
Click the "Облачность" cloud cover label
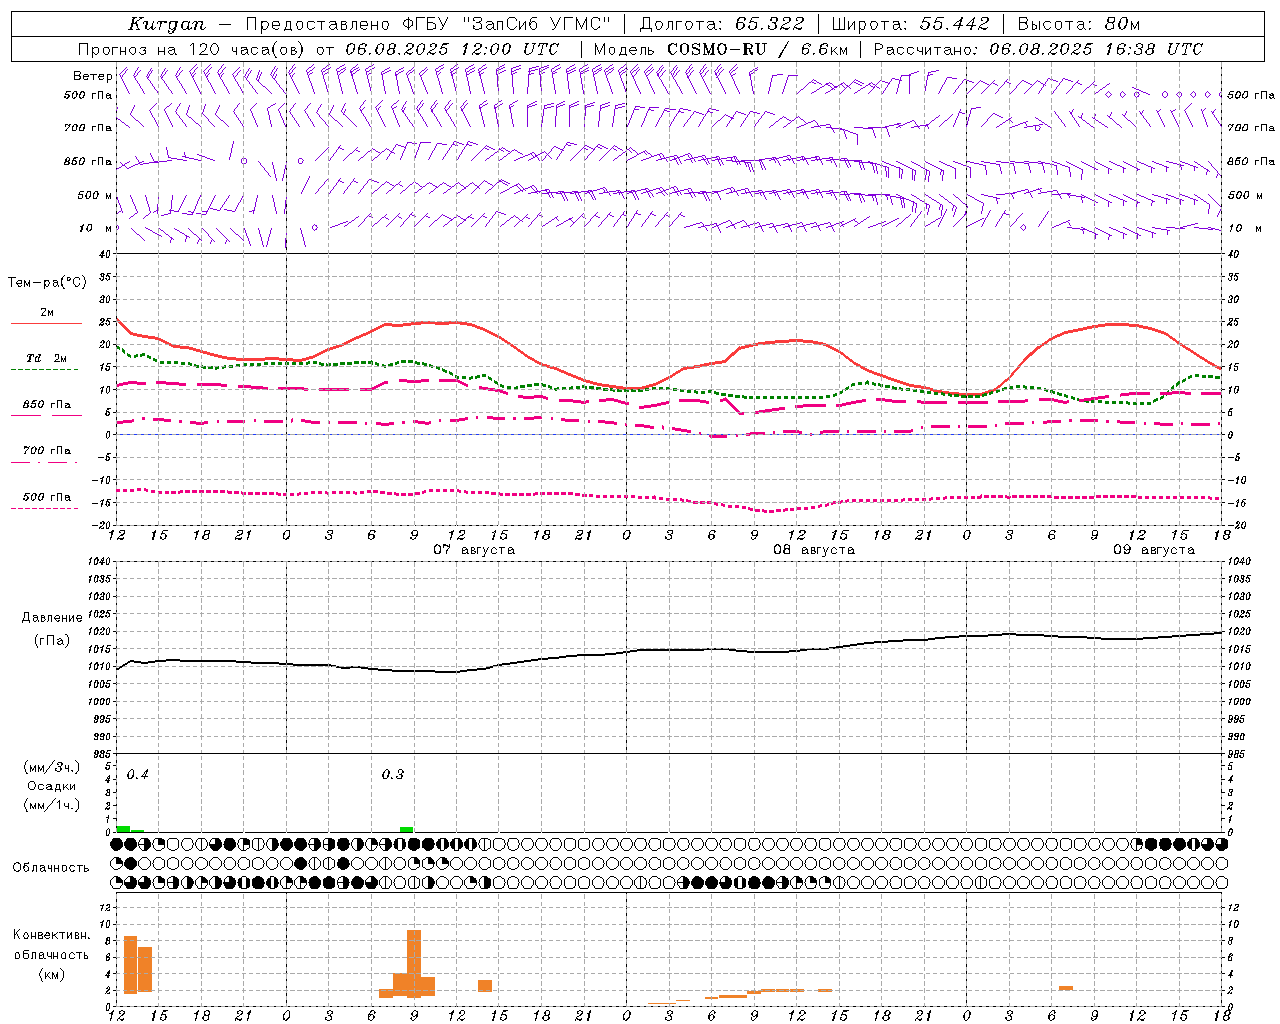(x=51, y=868)
